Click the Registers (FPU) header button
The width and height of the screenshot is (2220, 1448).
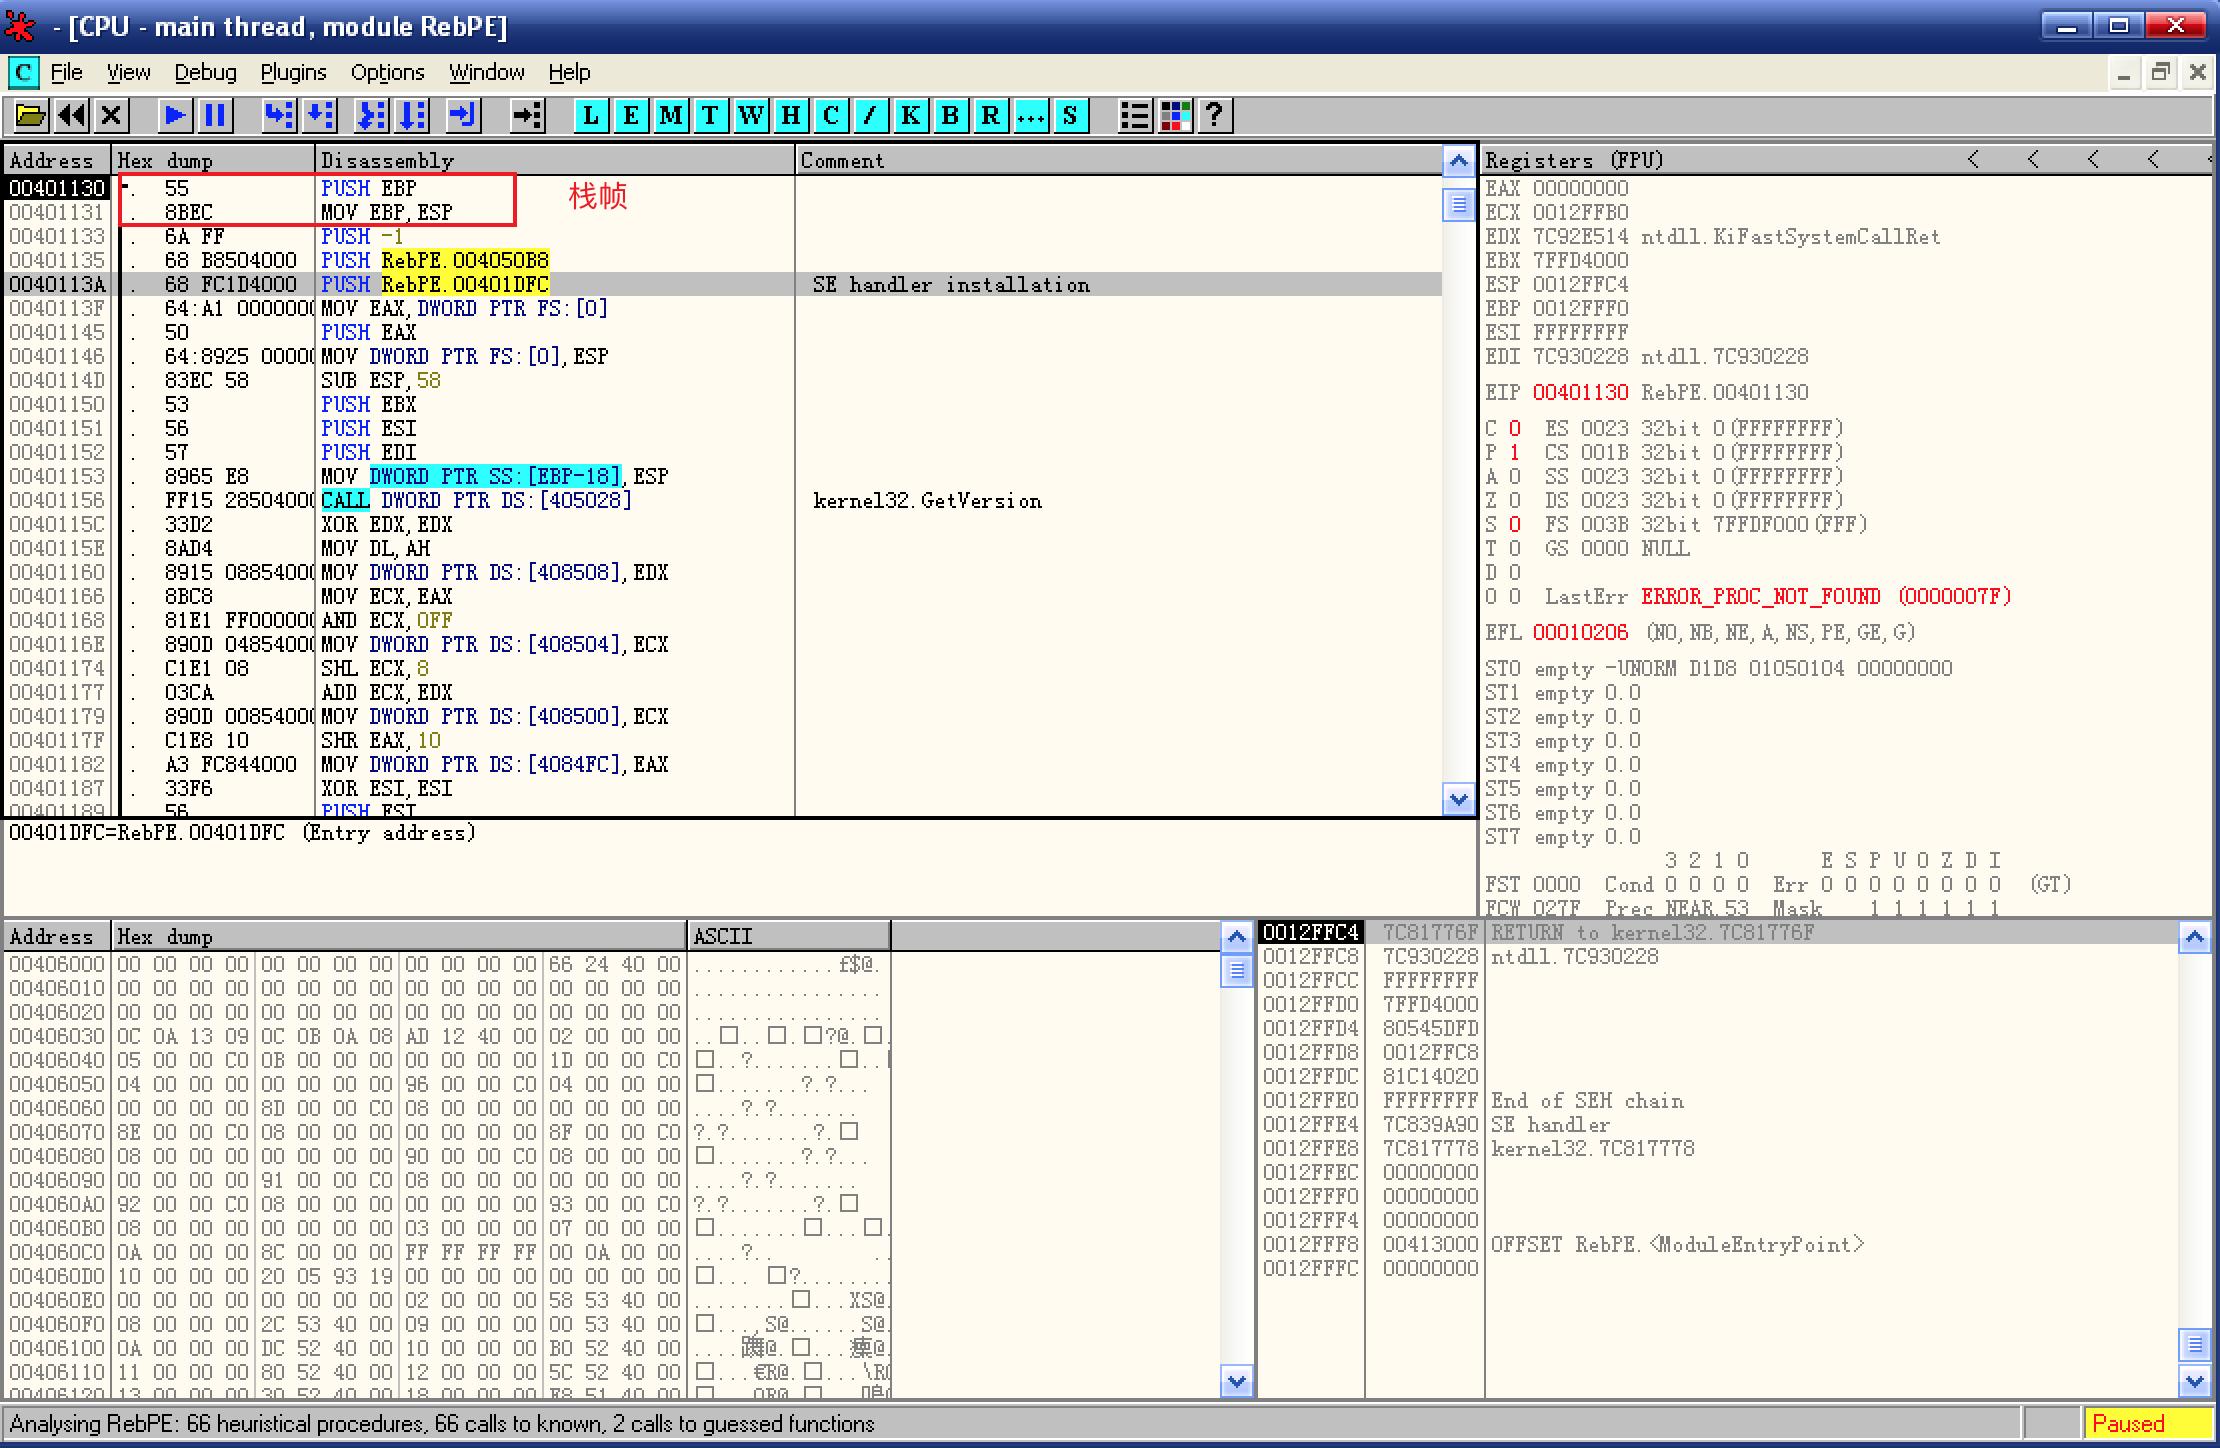tap(1574, 160)
